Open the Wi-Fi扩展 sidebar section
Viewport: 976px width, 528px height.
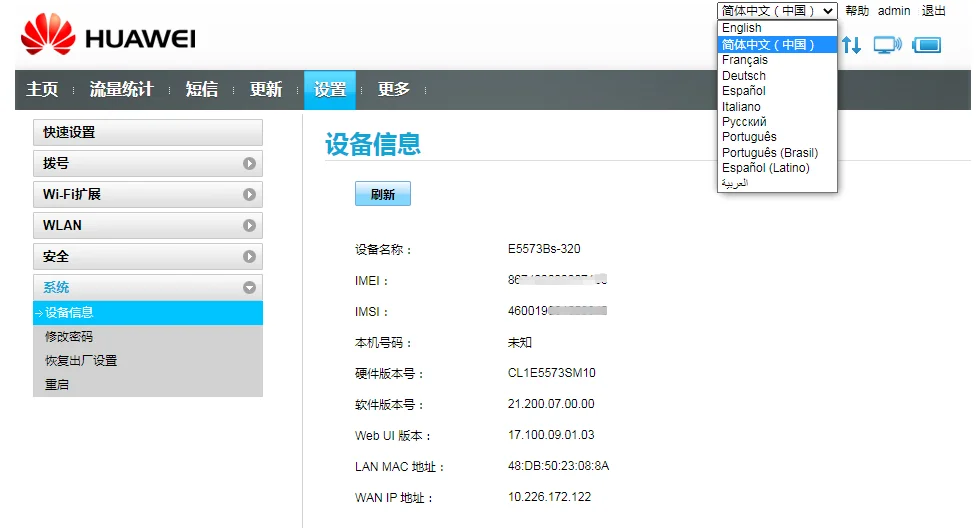pyautogui.click(x=148, y=194)
